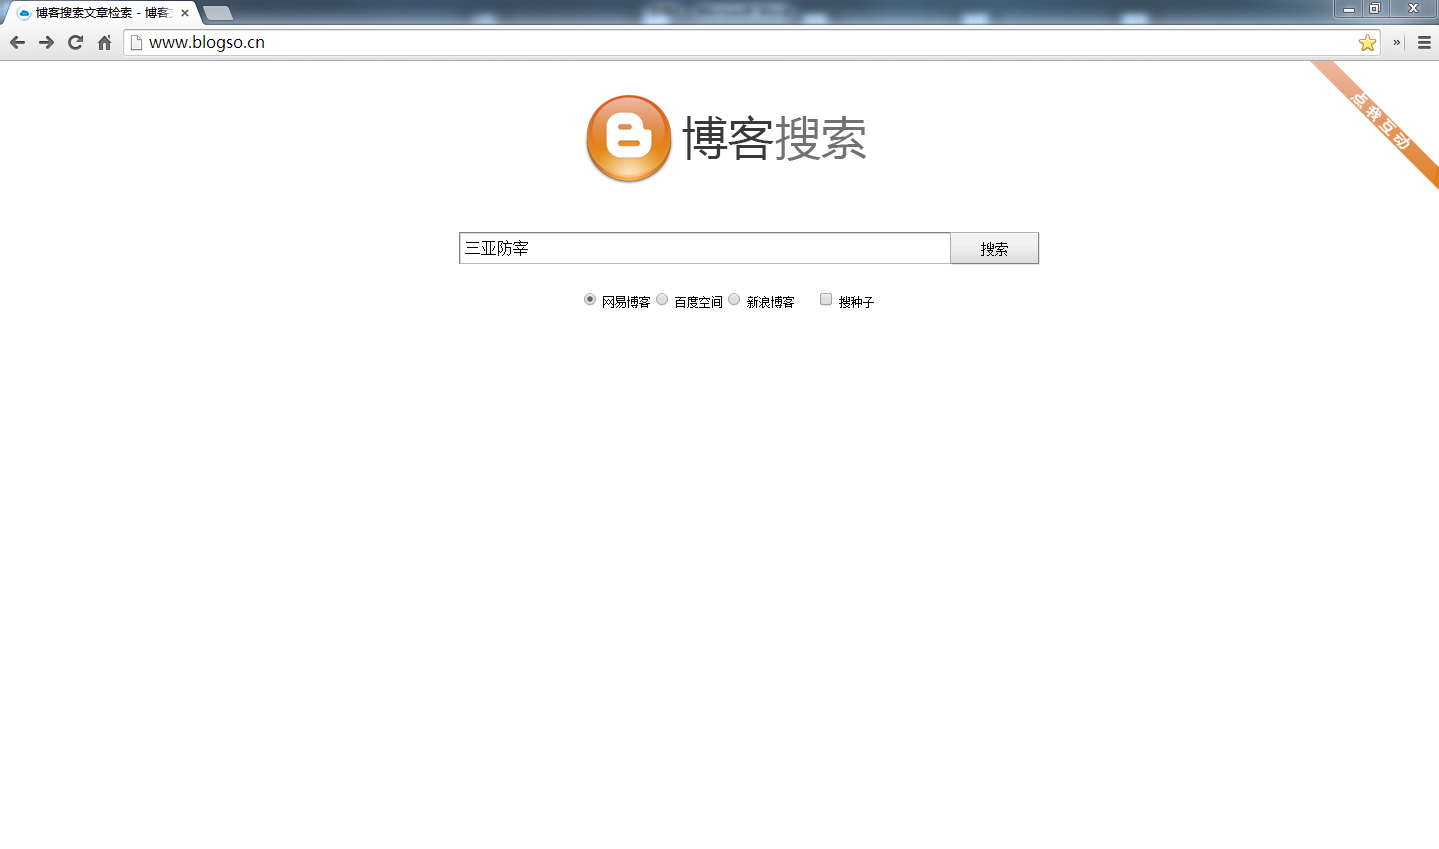Click the search box containing 三亚防宰

pos(704,248)
